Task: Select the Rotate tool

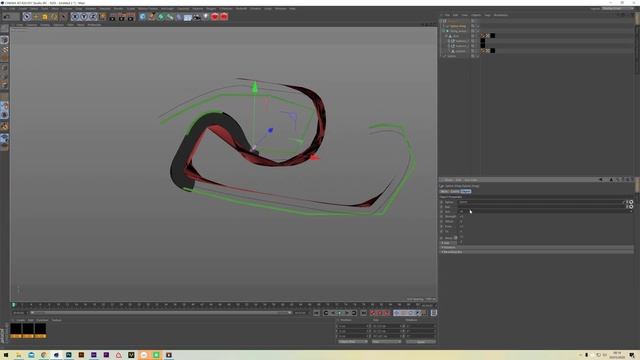Action: pyautogui.click(x=54, y=17)
